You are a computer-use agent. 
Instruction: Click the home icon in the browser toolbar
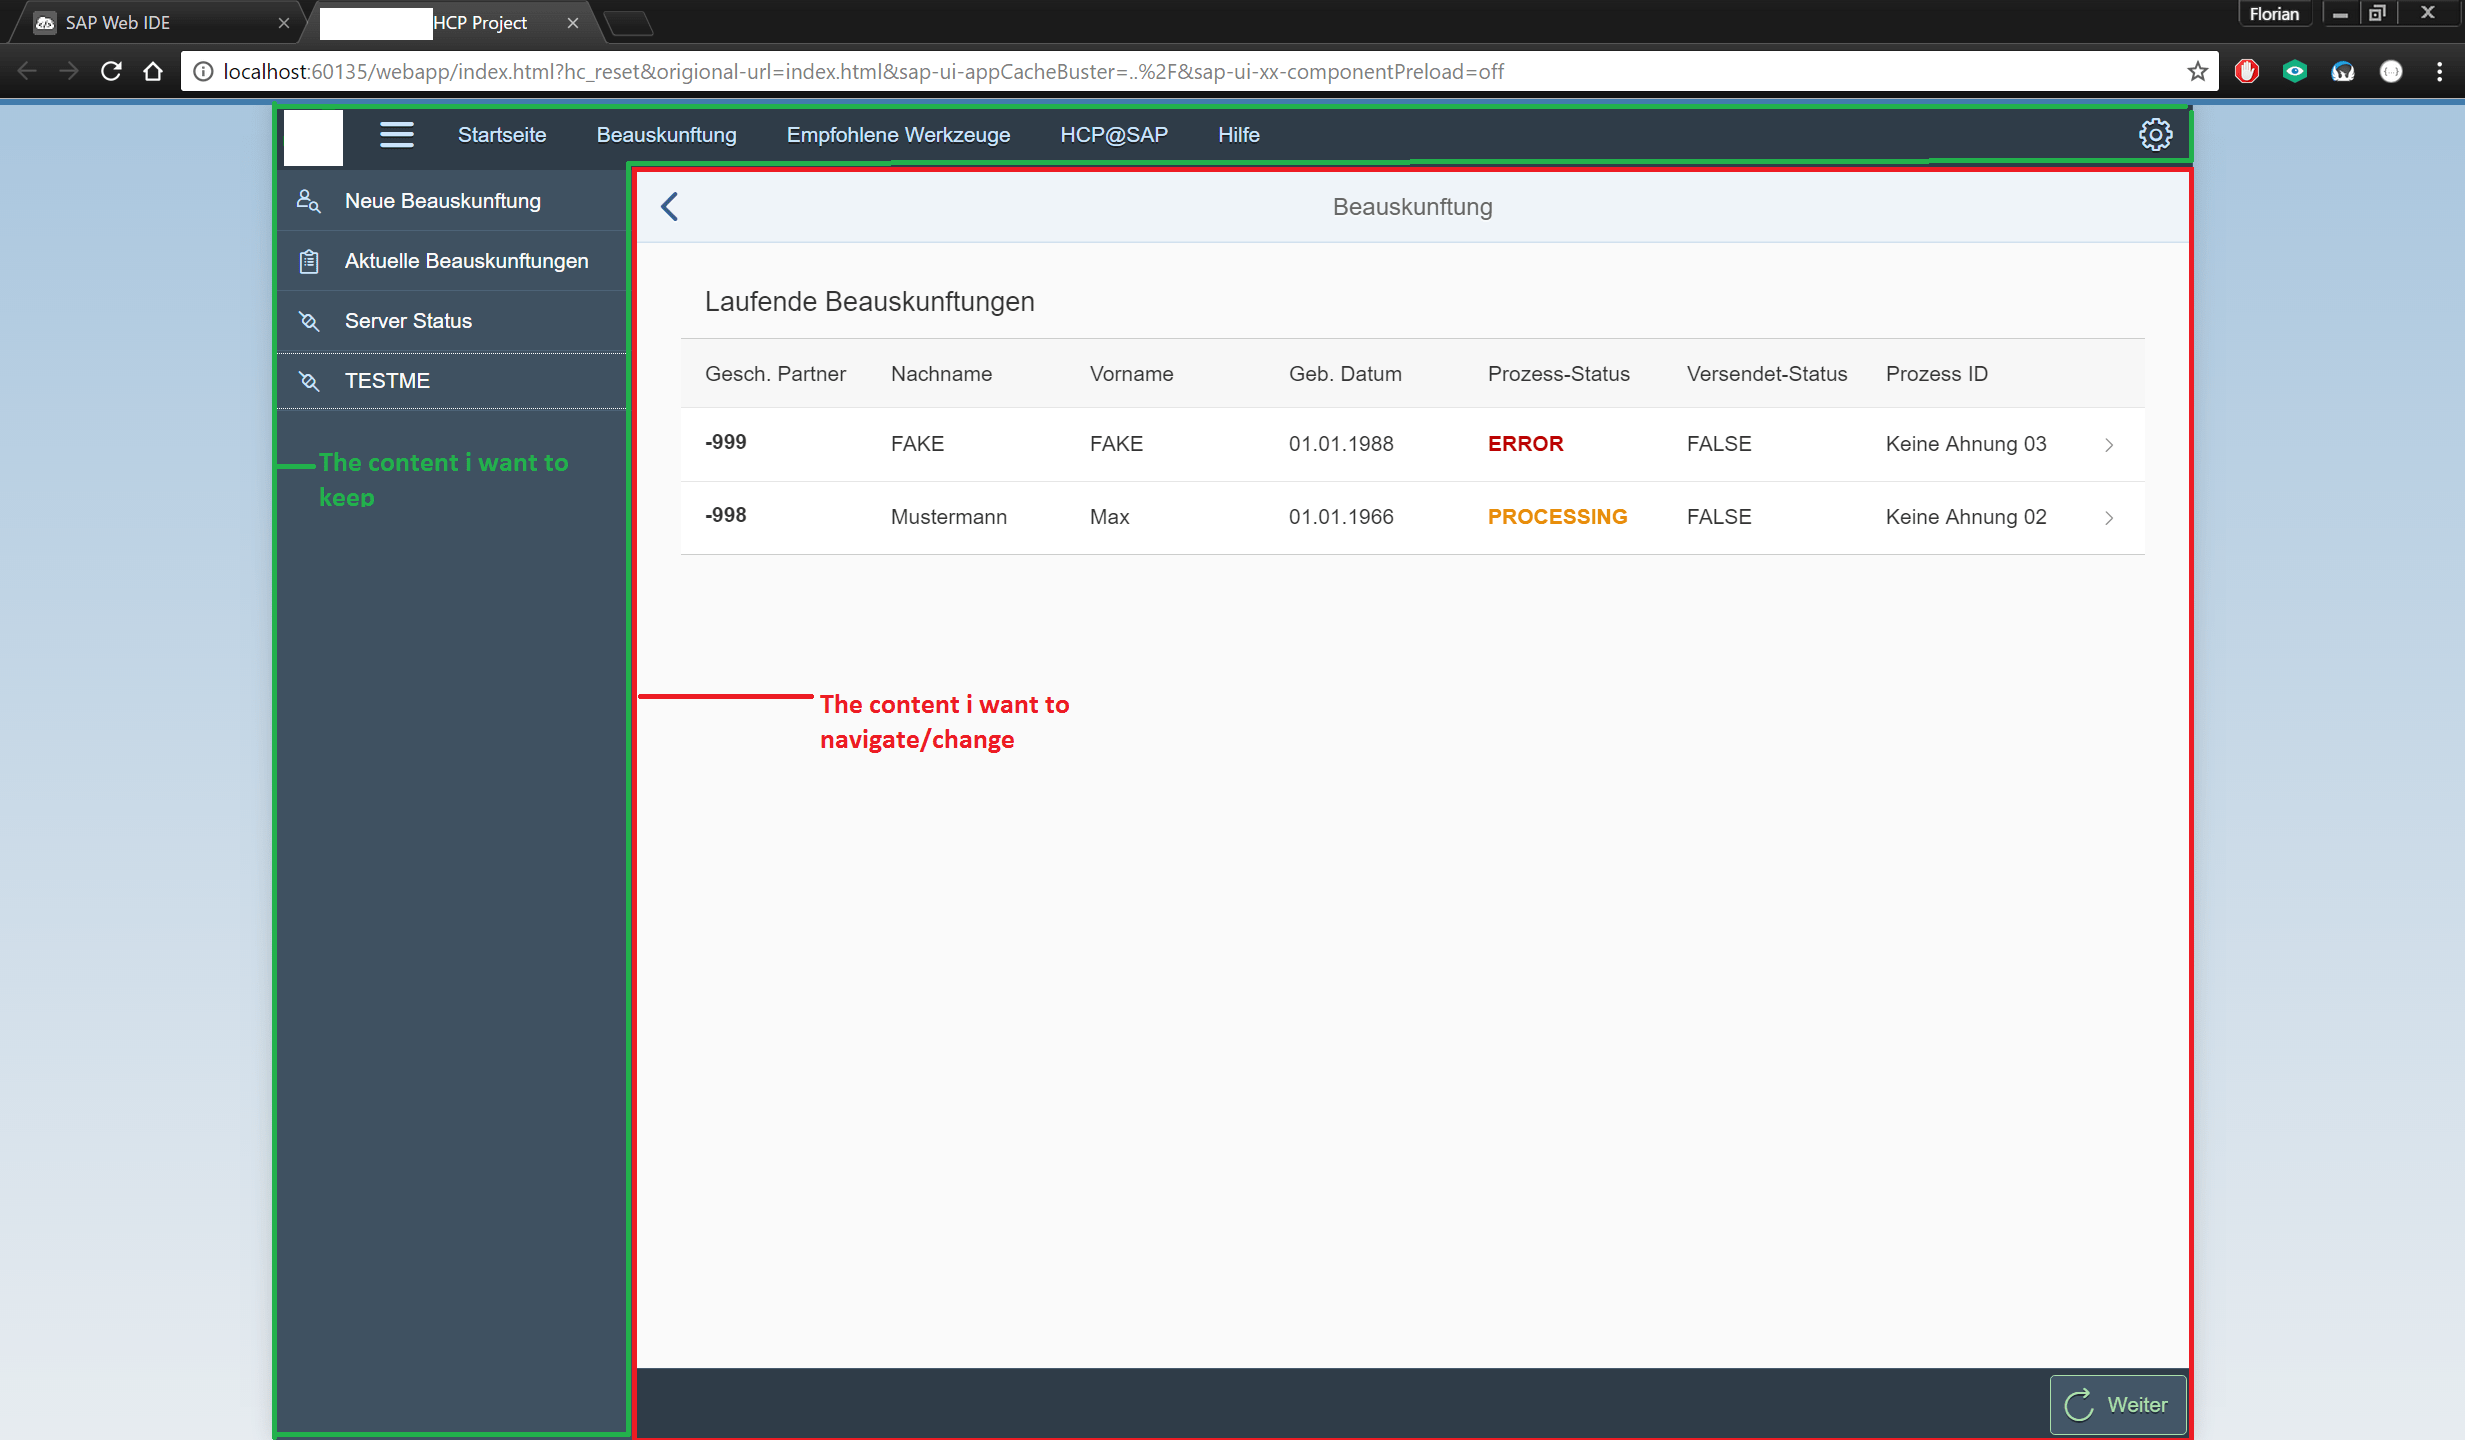pos(152,71)
